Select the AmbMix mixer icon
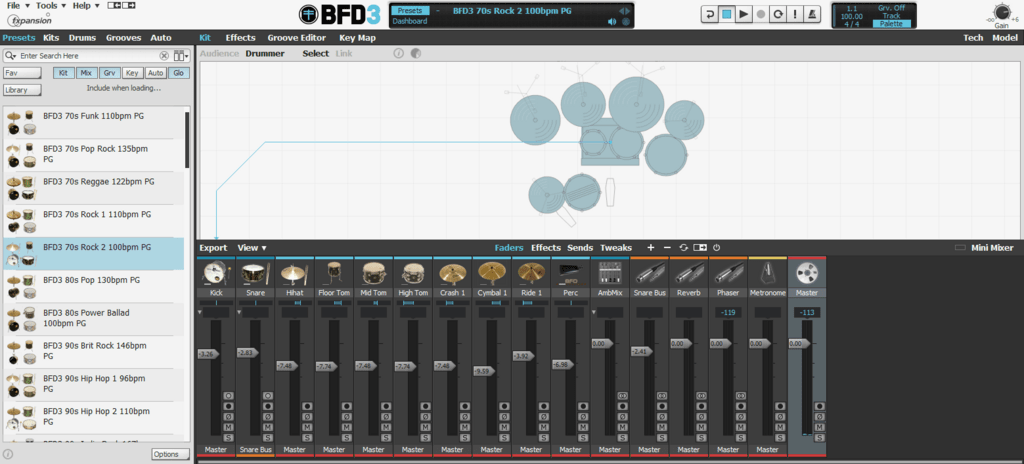This screenshot has height=464, width=1024. [610, 273]
